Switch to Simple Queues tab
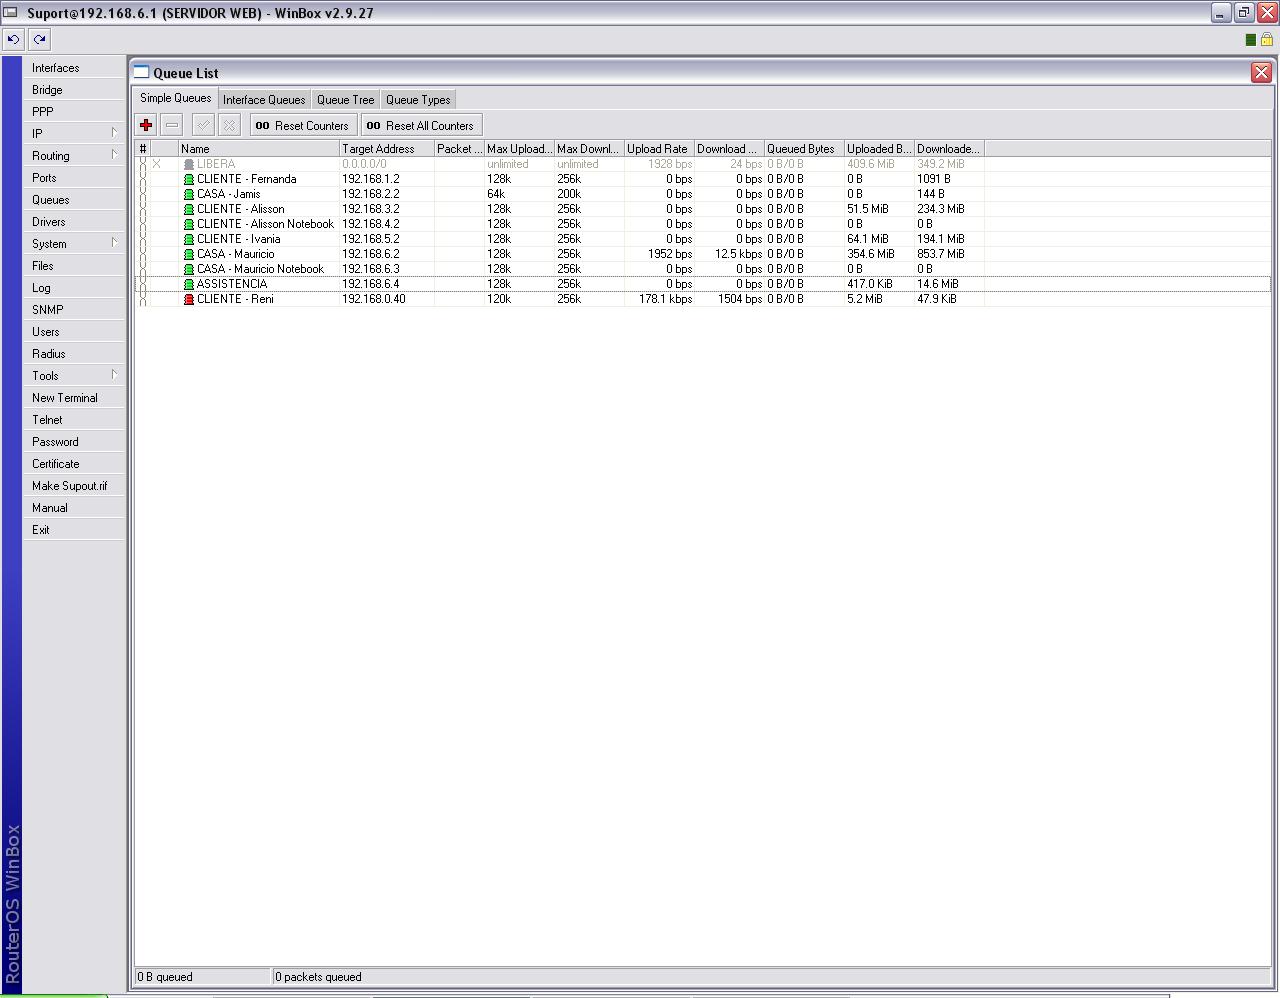Viewport: 1280px width, 998px height. point(175,98)
